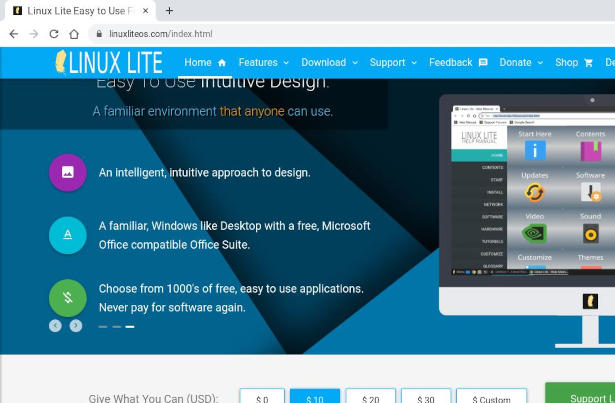Image resolution: width=615 pixels, height=403 pixels.
Task: Click 'A familiar environment that anyone can use' text
Action: click(x=213, y=111)
